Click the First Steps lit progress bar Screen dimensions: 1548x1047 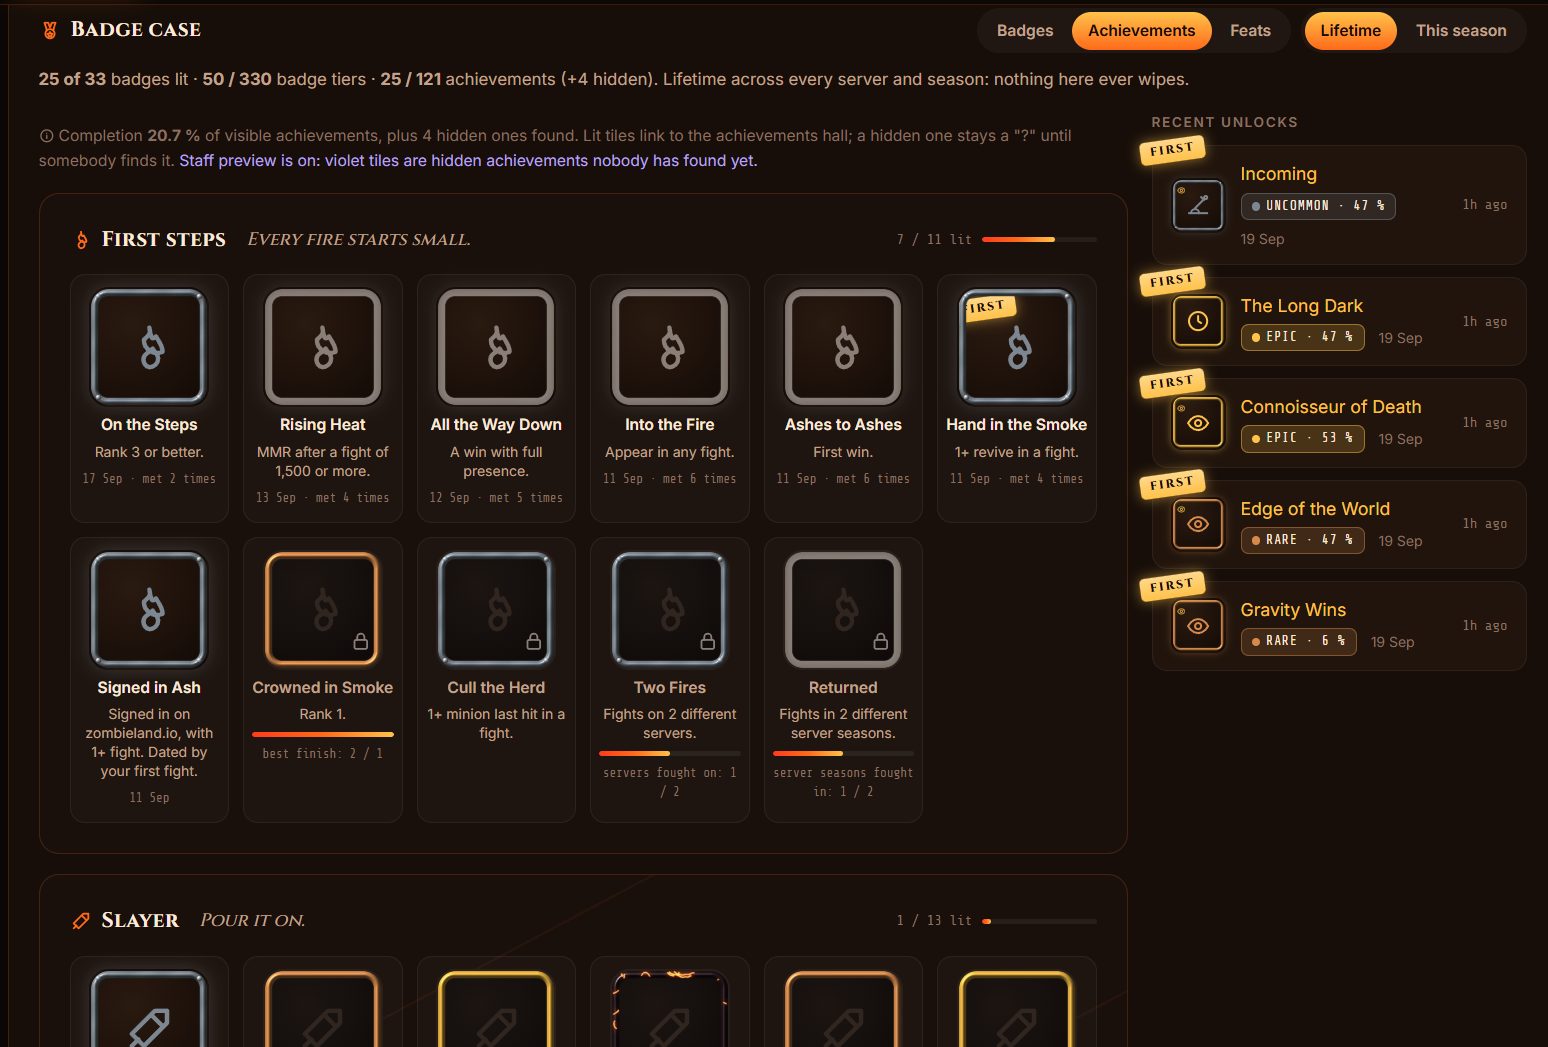pos(1039,239)
